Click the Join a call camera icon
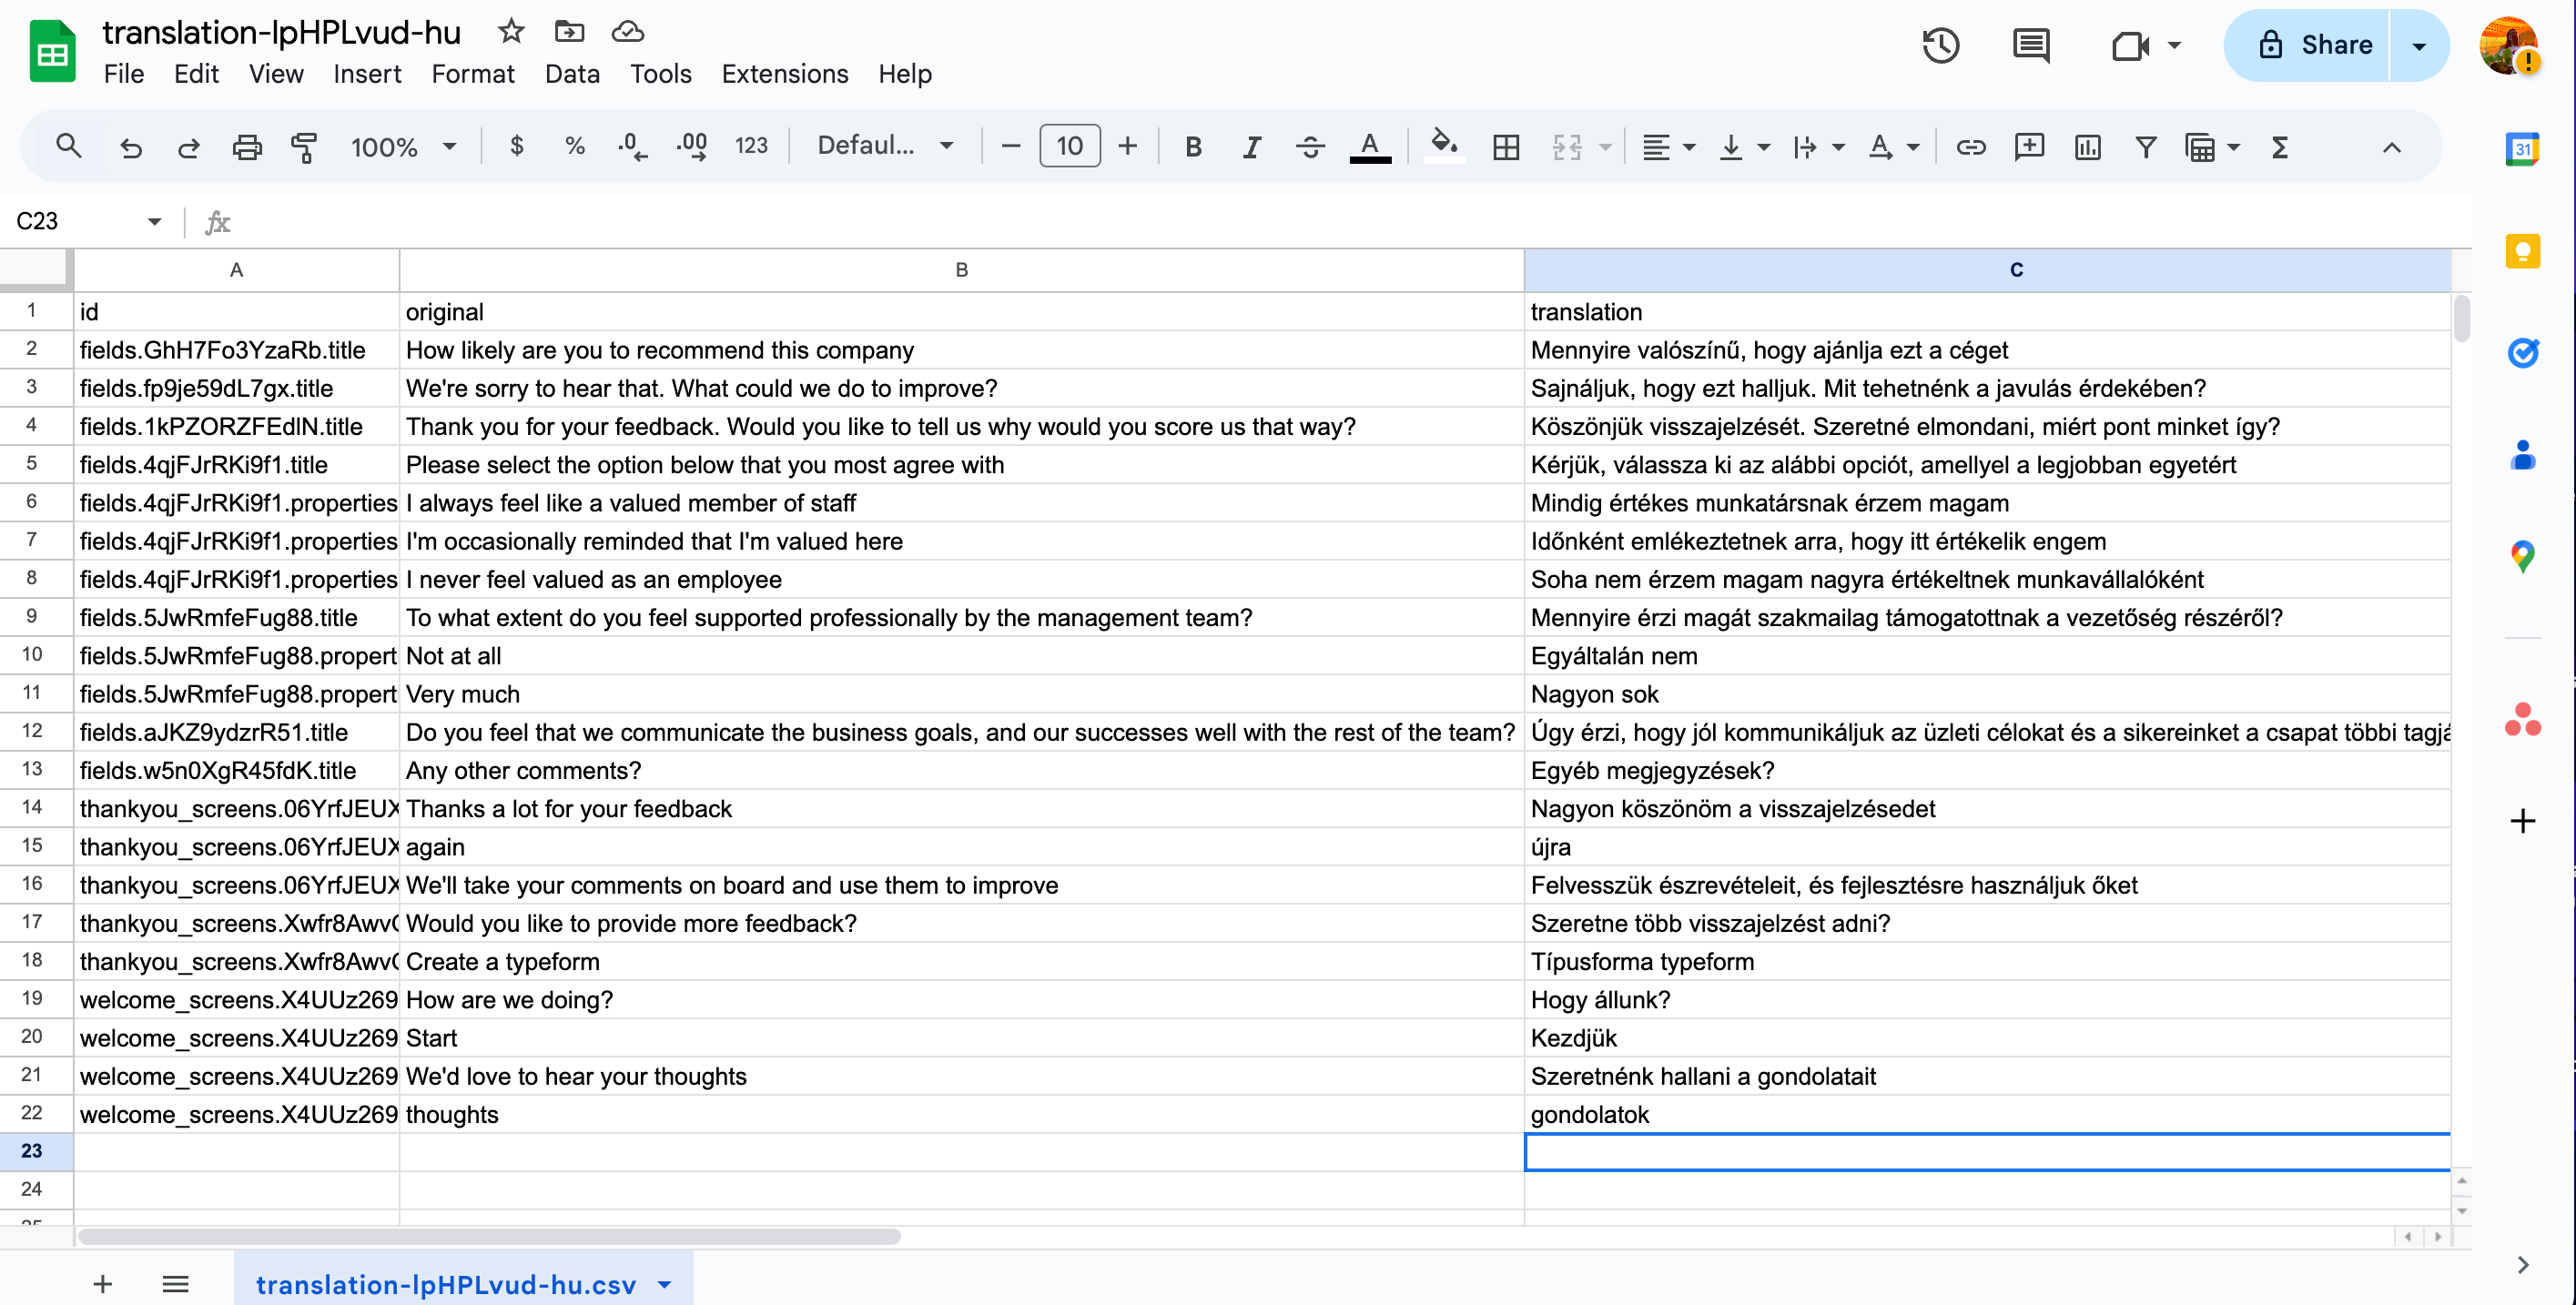2576x1305 pixels. tap(2130, 45)
